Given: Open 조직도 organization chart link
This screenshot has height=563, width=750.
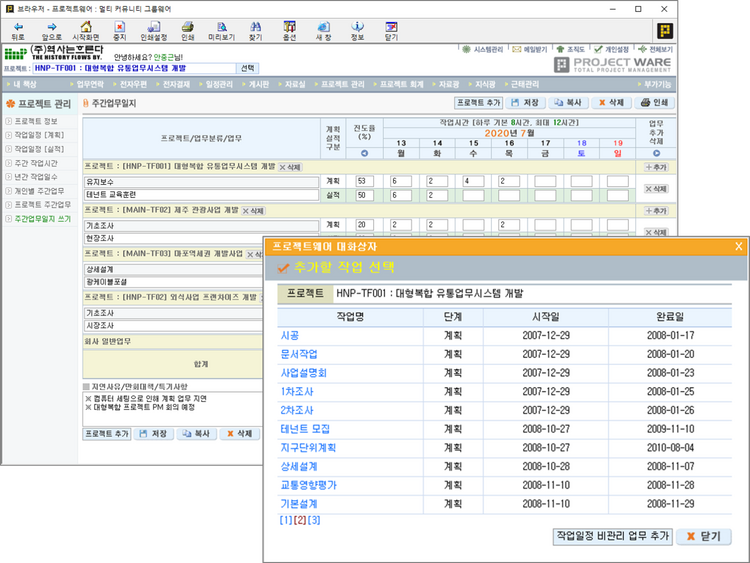Looking at the screenshot, I should coord(571,49).
